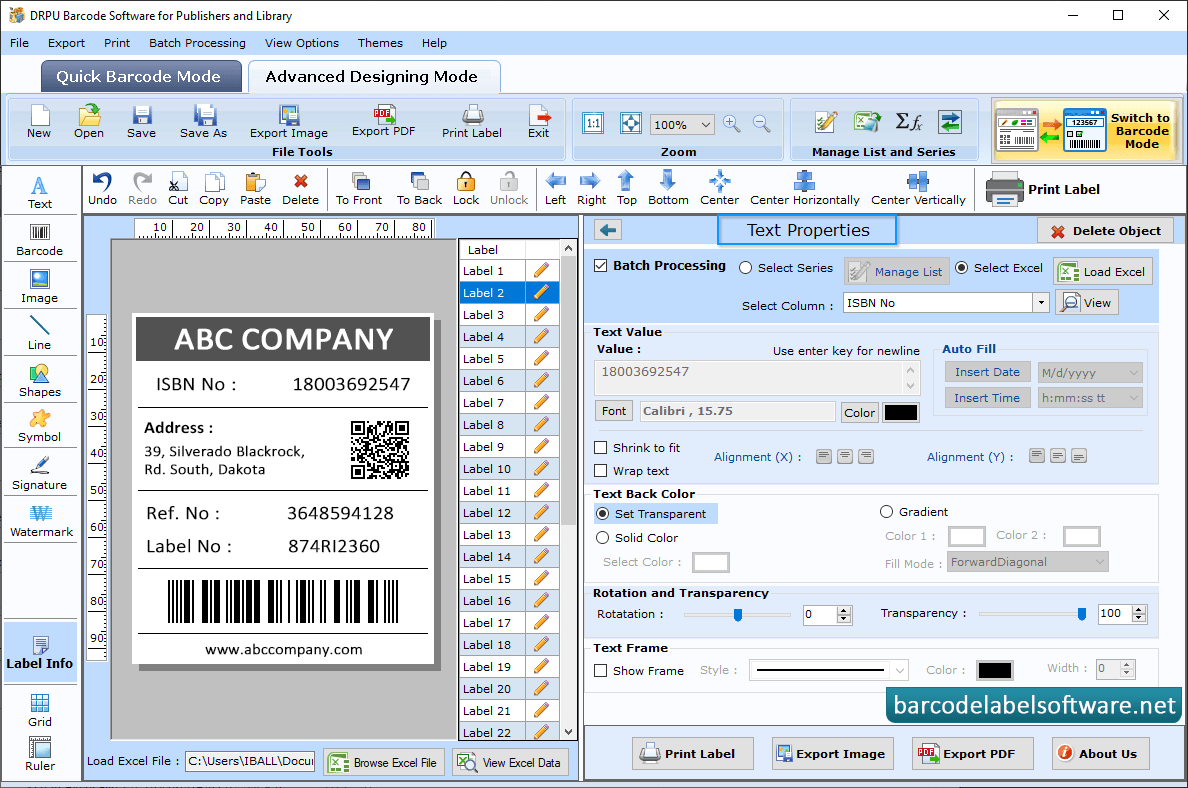Create a New label file
This screenshot has height=788, width=1188.
[x=39, y=122]
